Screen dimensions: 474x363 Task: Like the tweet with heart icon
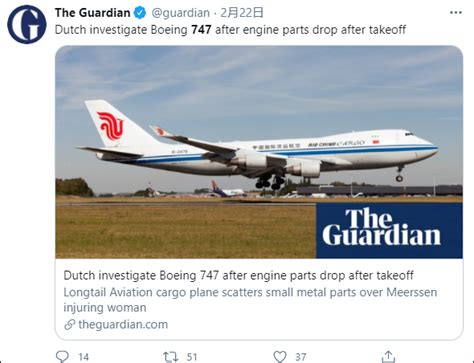coord(280,356)
